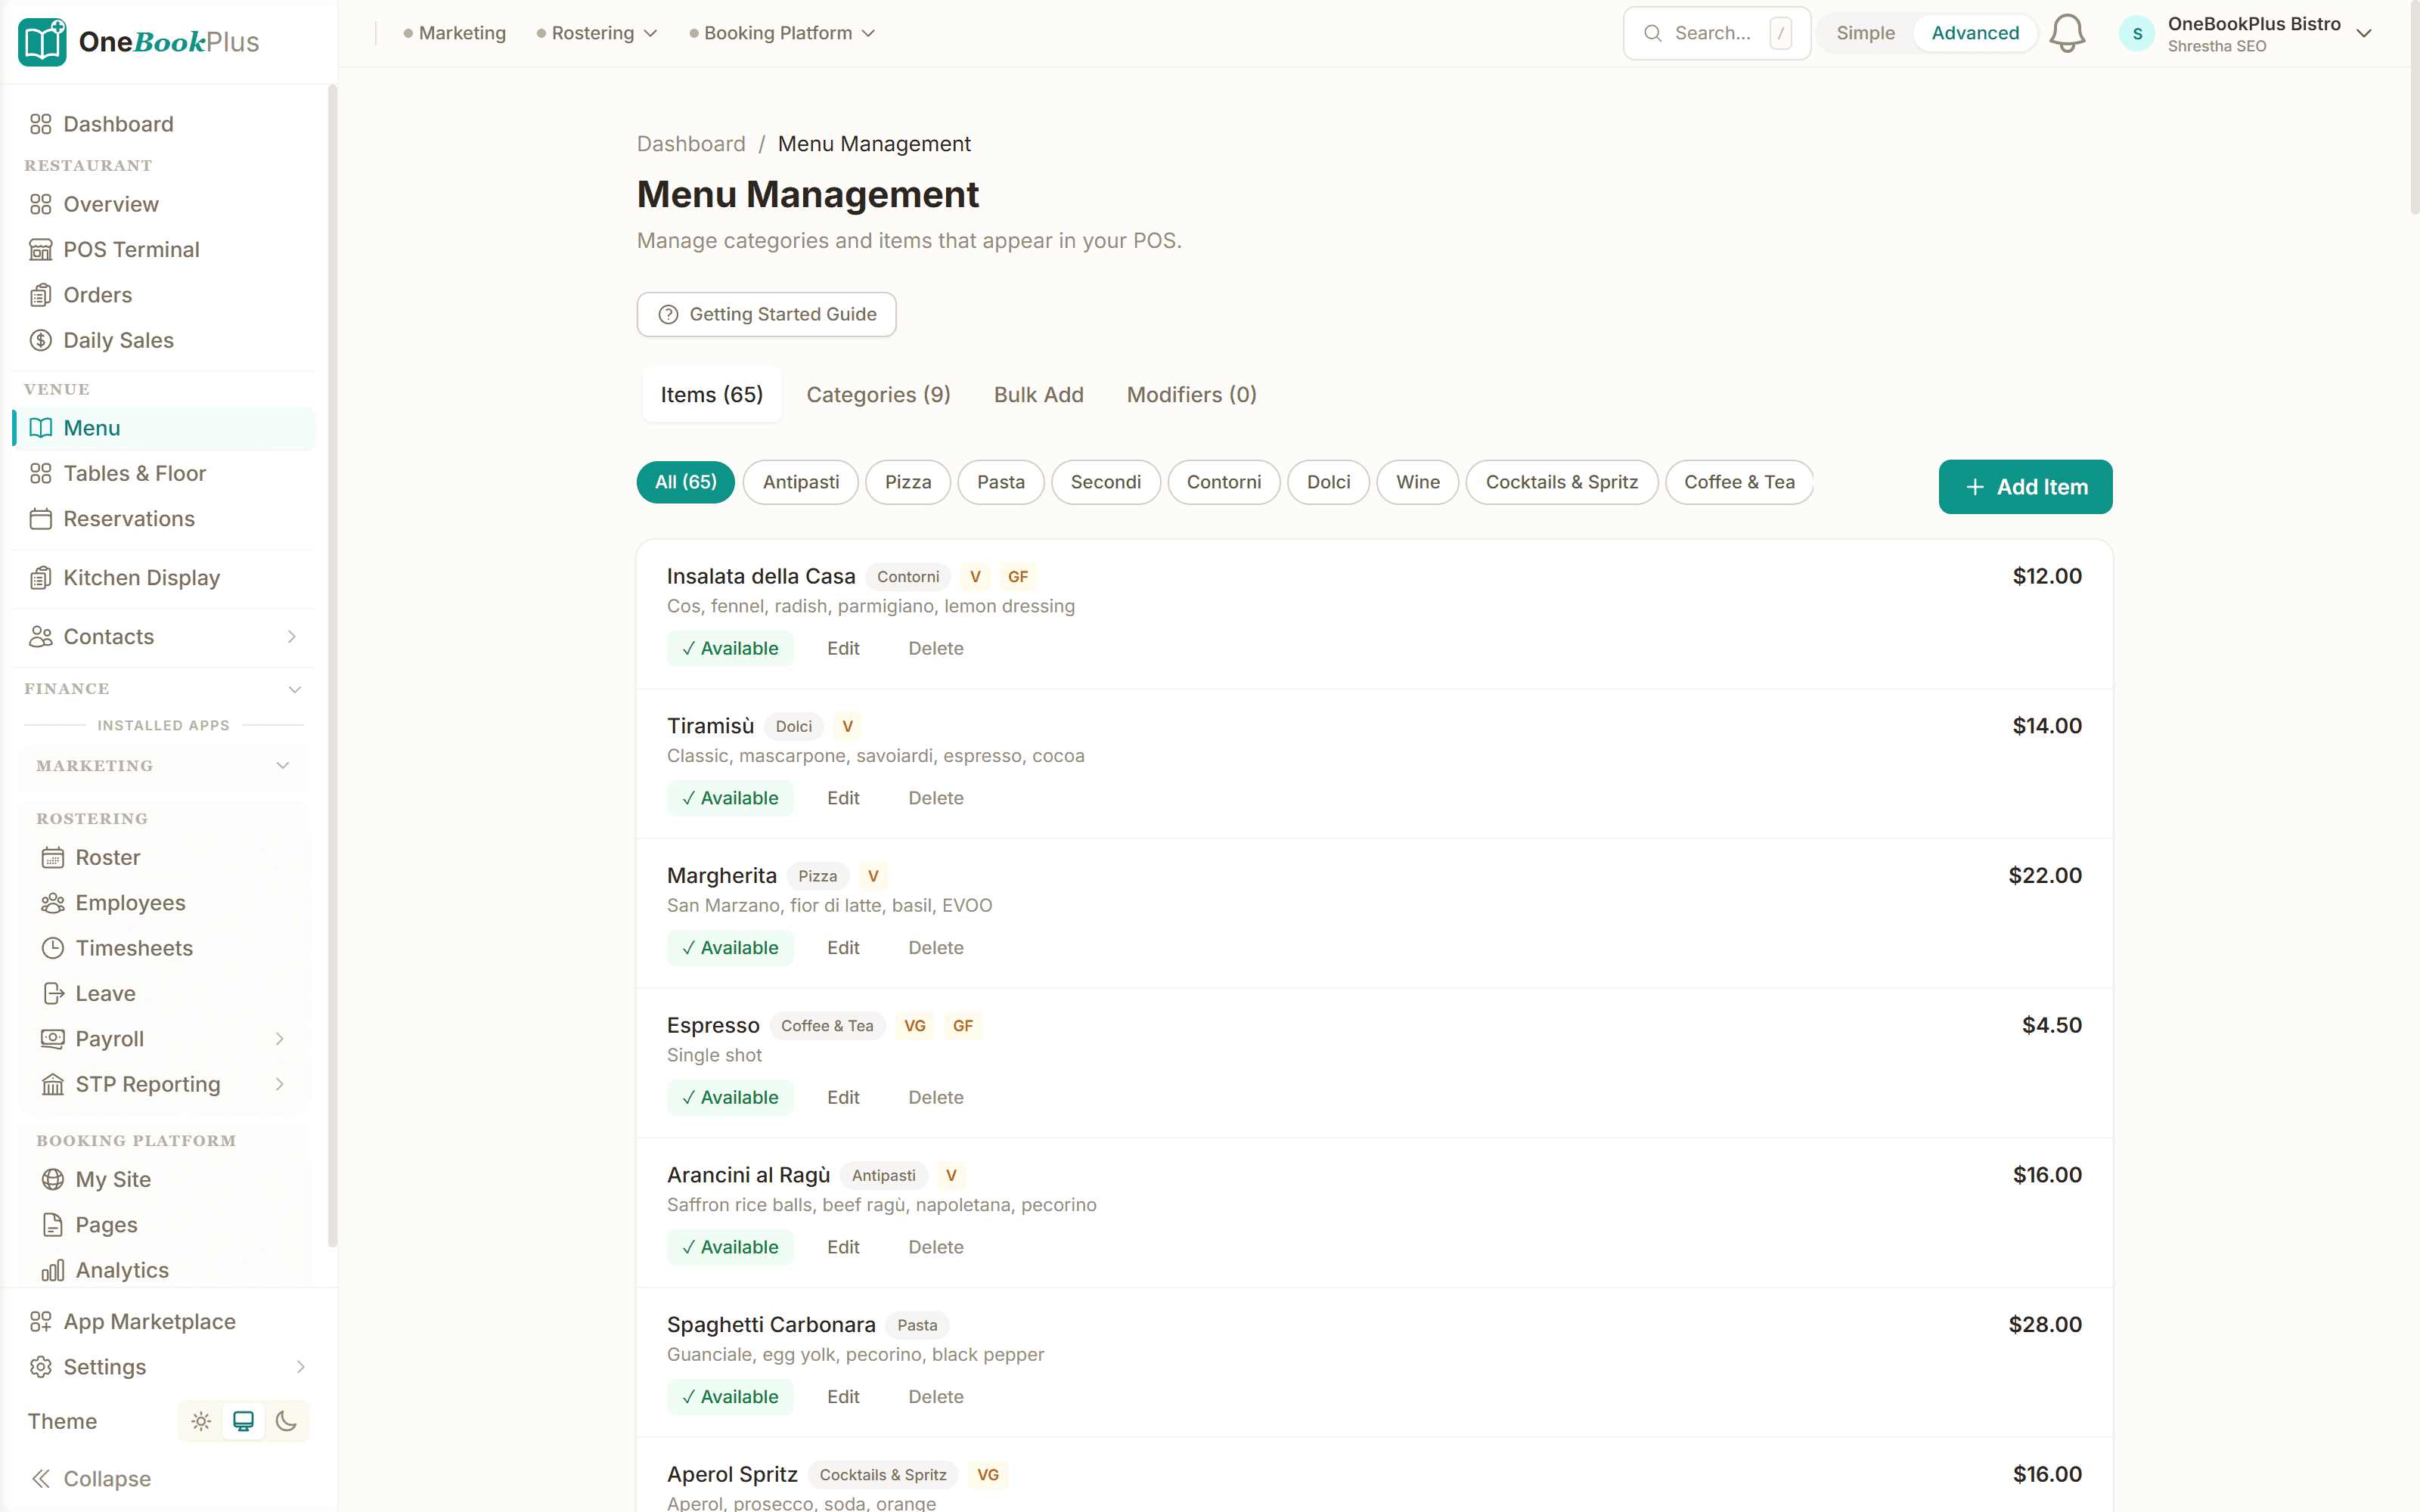Viewport: 2420px width, 1512px height.
Task: Click the Add Item button
Action: [2025, 486]
